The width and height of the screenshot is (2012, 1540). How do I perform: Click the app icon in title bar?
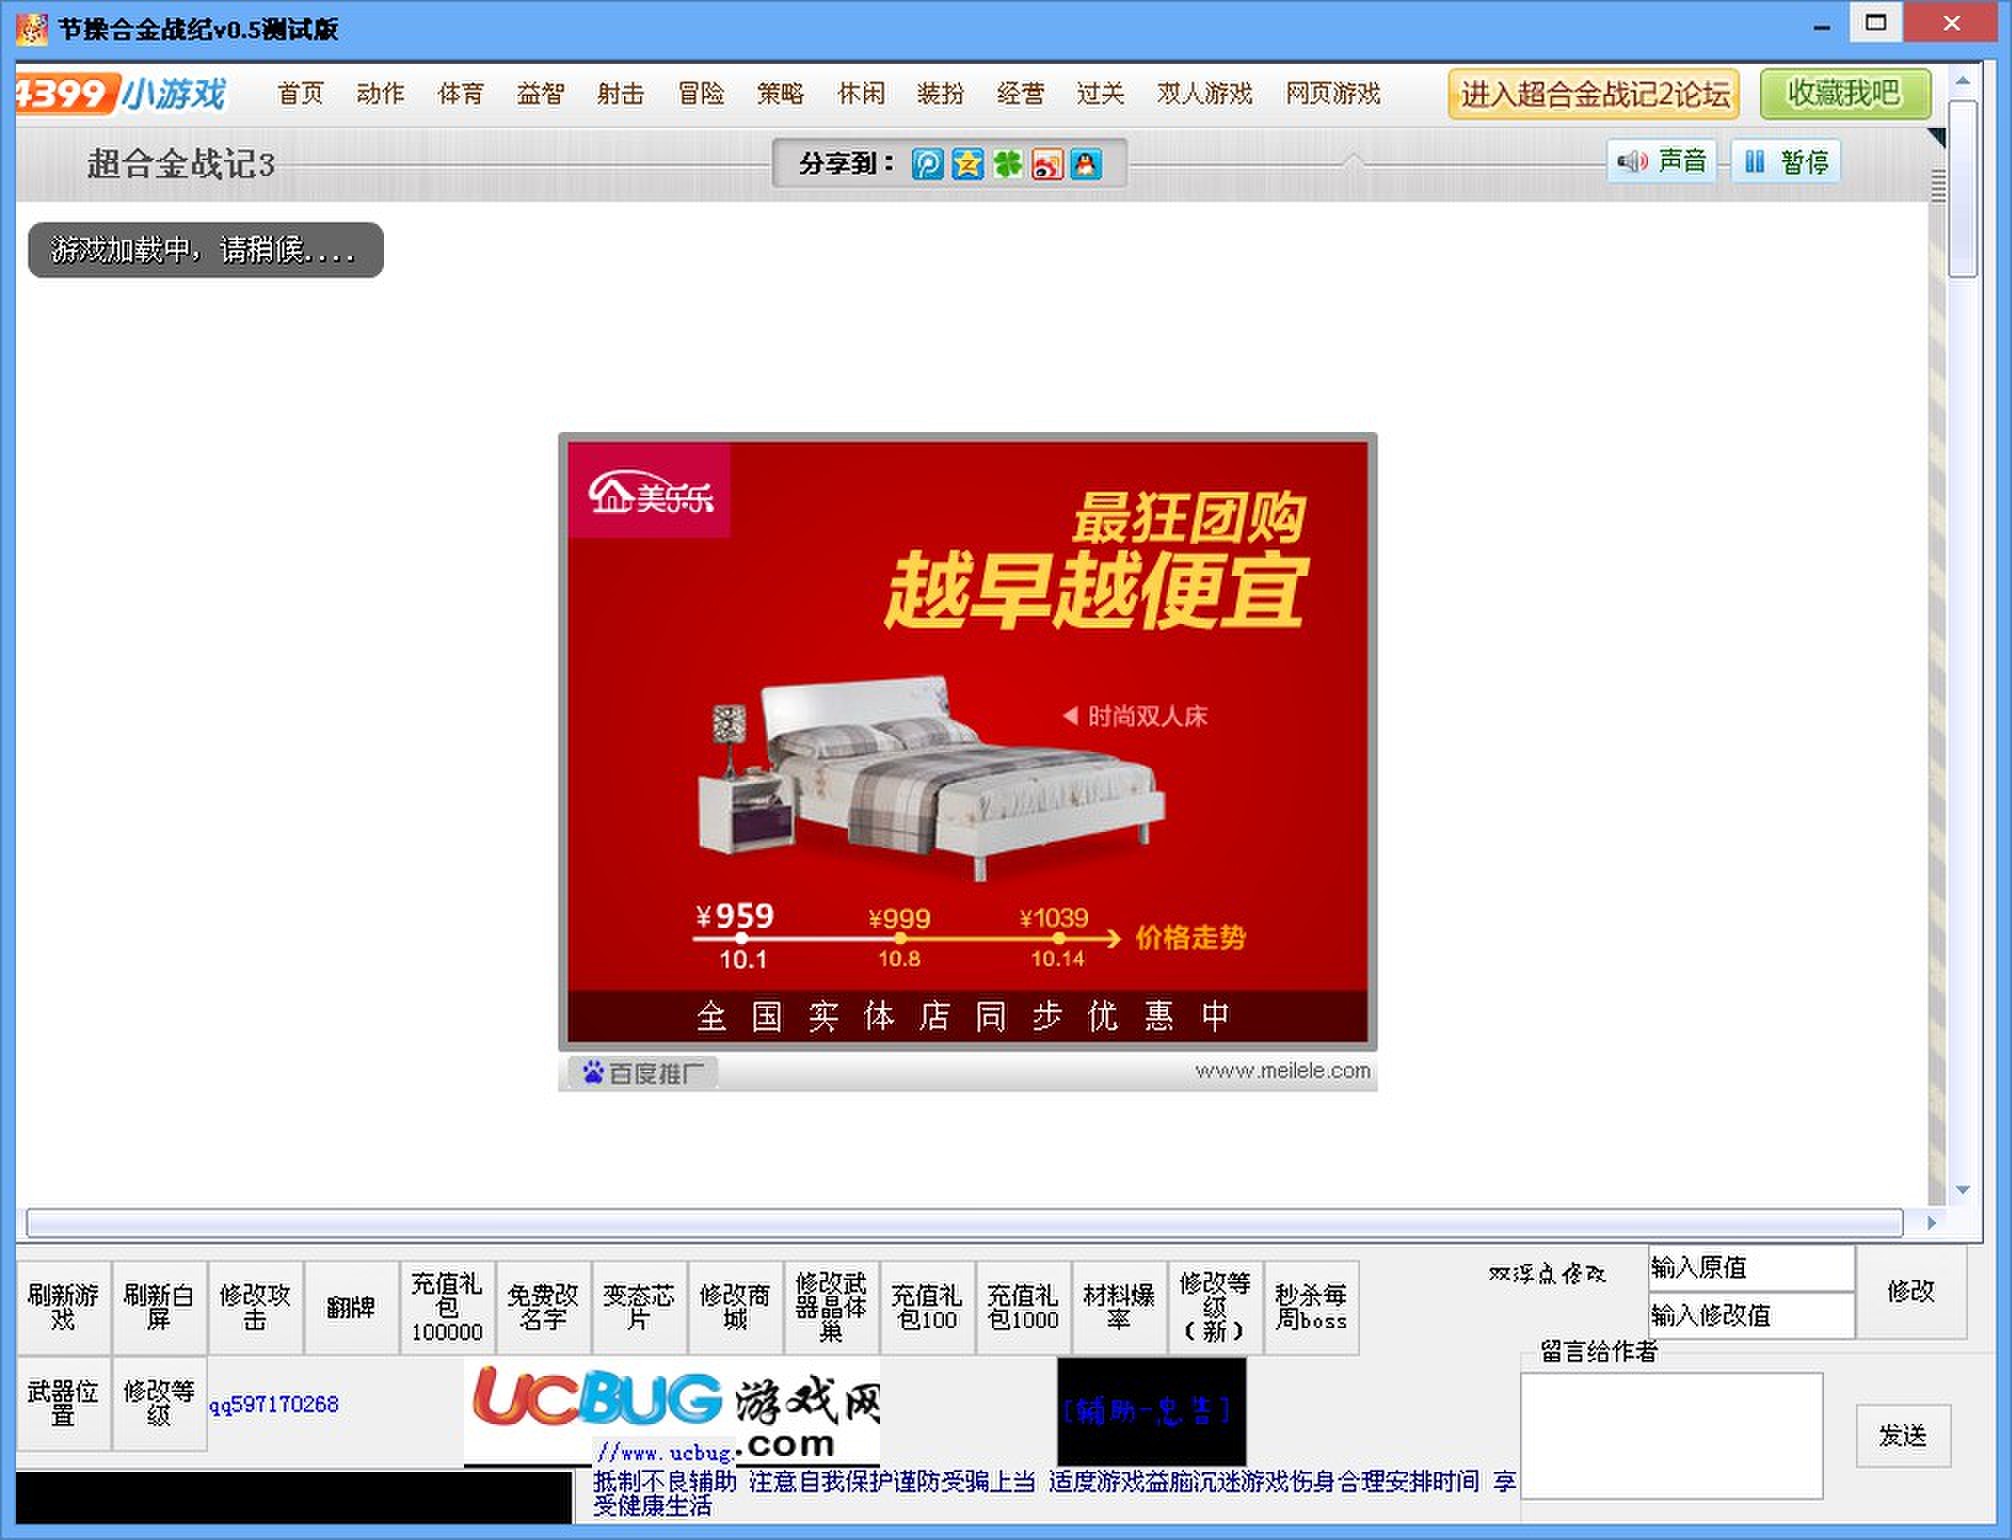coord(32,28)
